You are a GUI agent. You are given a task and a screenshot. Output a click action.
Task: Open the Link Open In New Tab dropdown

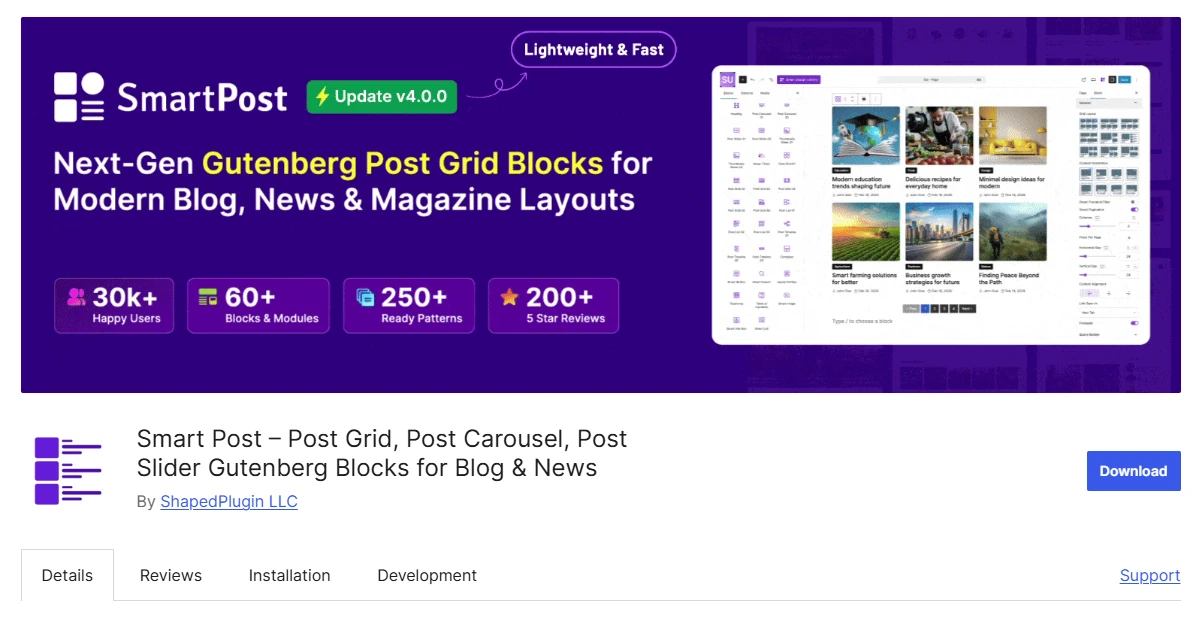[x=1109, y=312]
